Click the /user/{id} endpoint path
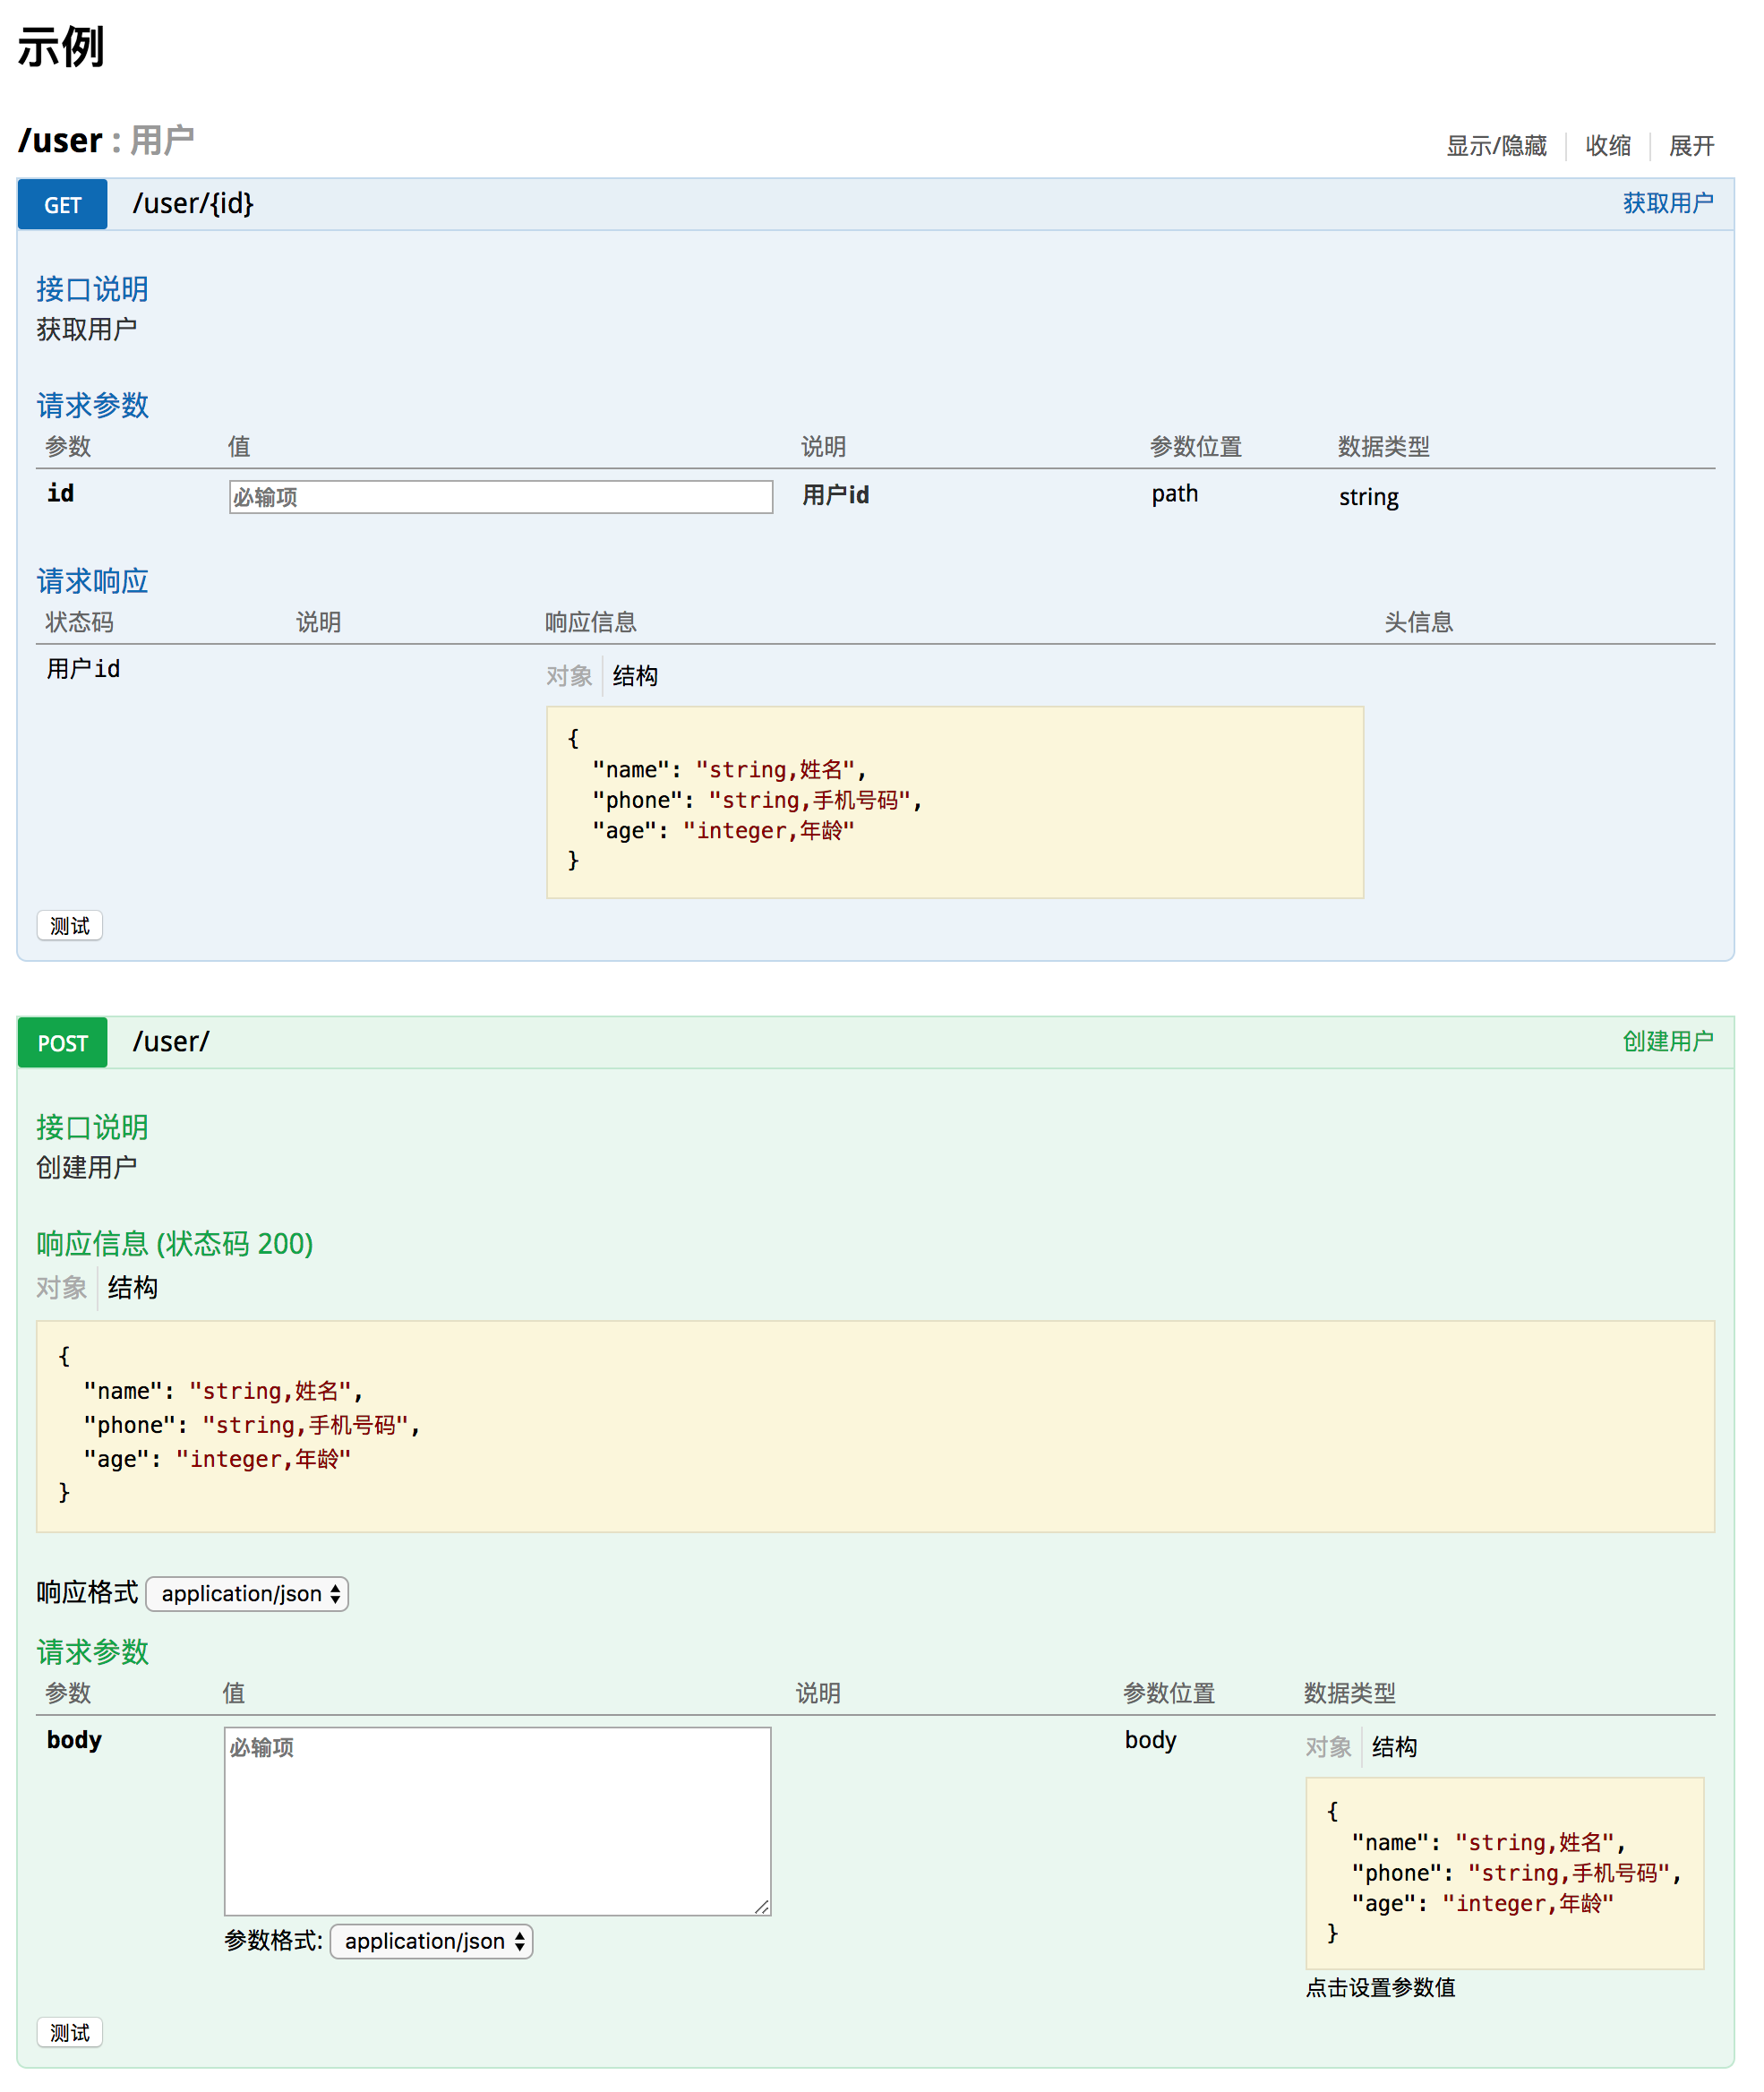 pos(193,204)
